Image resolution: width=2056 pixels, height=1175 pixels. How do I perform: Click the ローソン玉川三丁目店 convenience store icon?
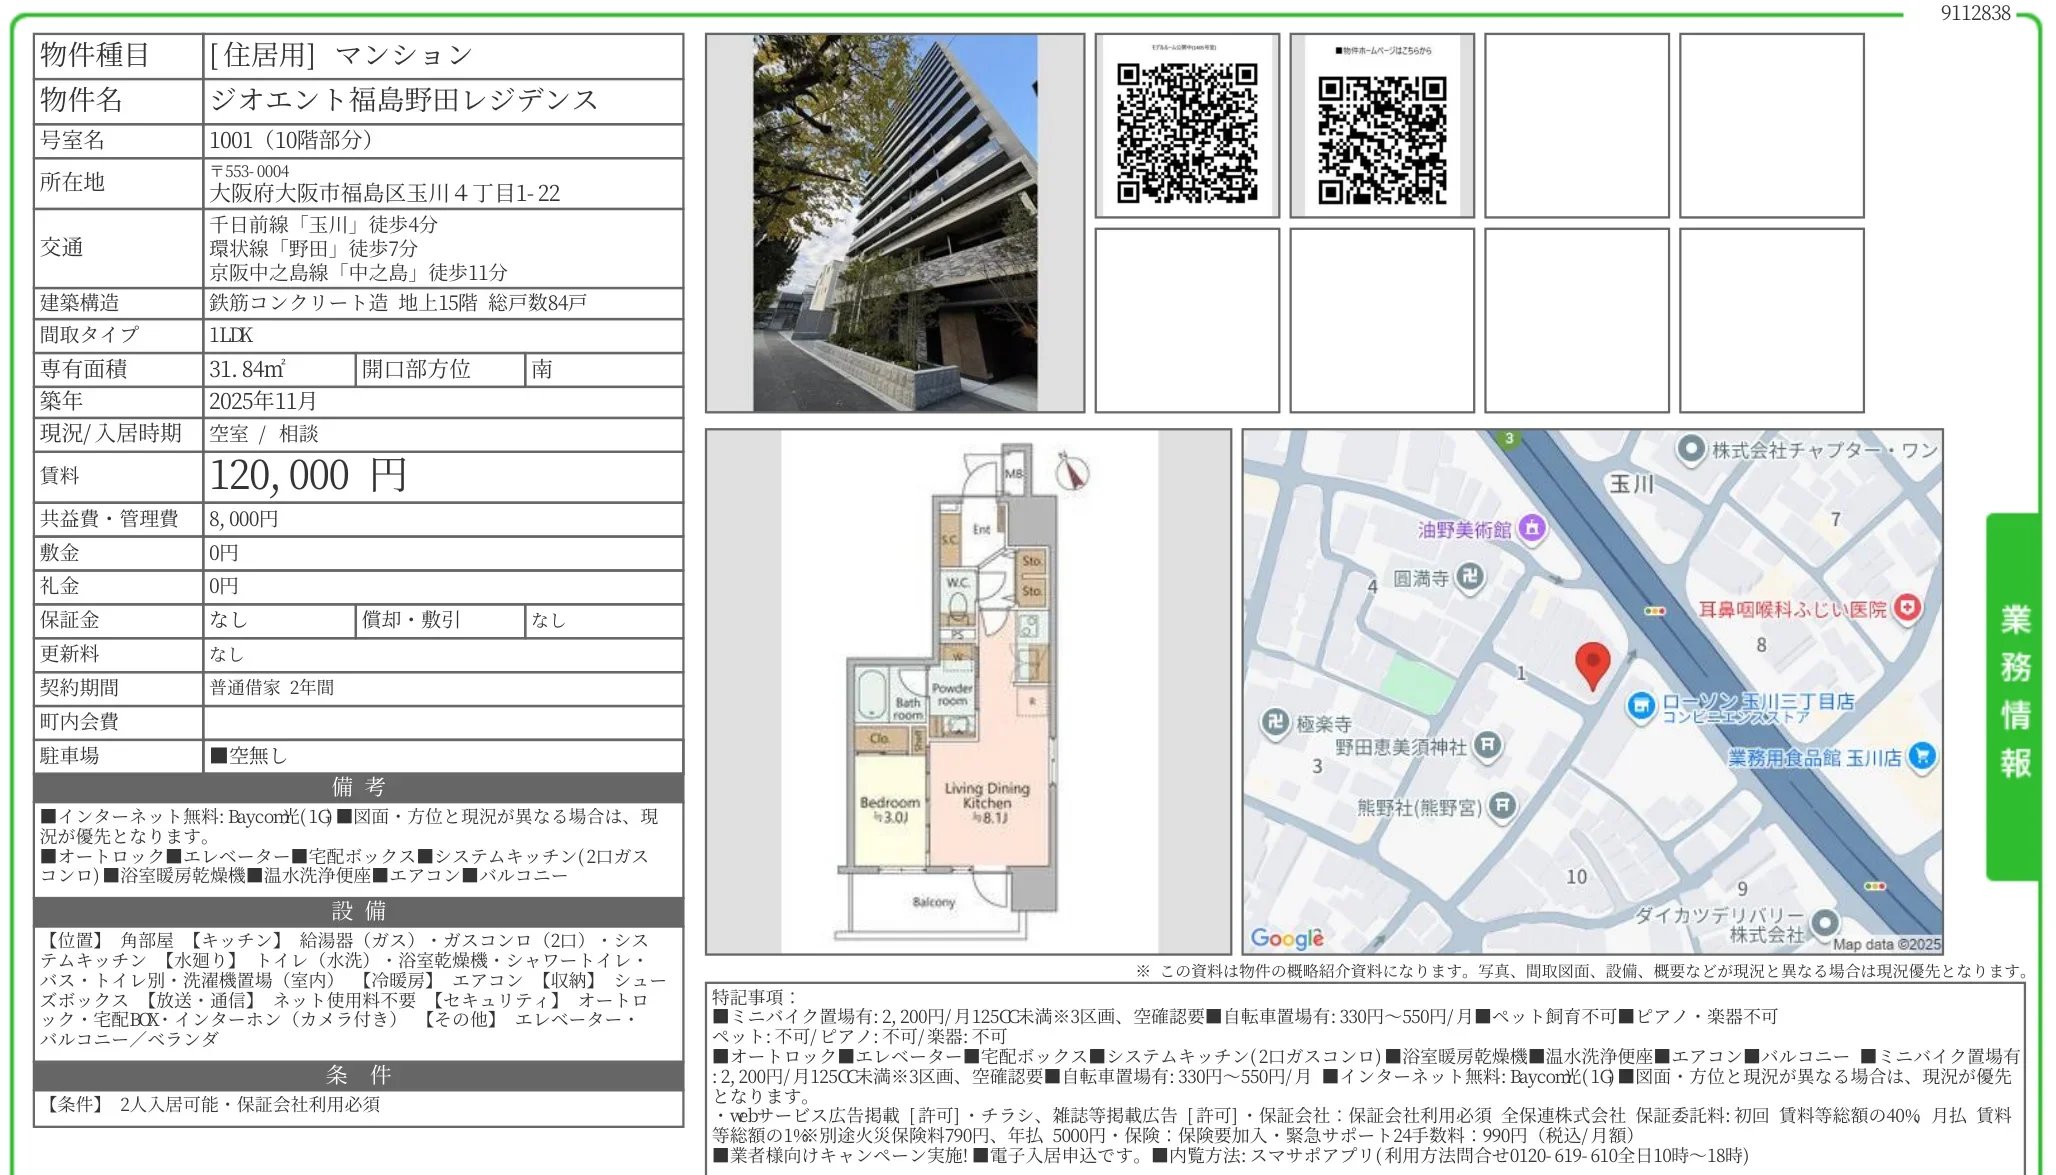point(1640,707)
